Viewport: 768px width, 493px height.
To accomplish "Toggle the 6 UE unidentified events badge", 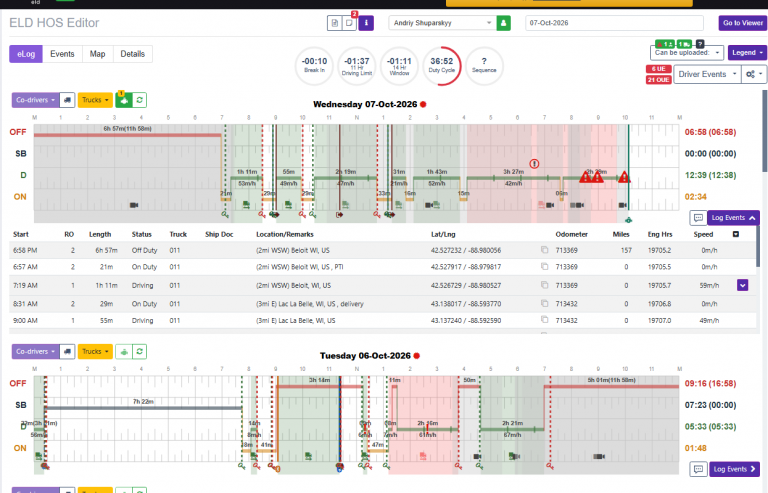I will pos(658,69).
